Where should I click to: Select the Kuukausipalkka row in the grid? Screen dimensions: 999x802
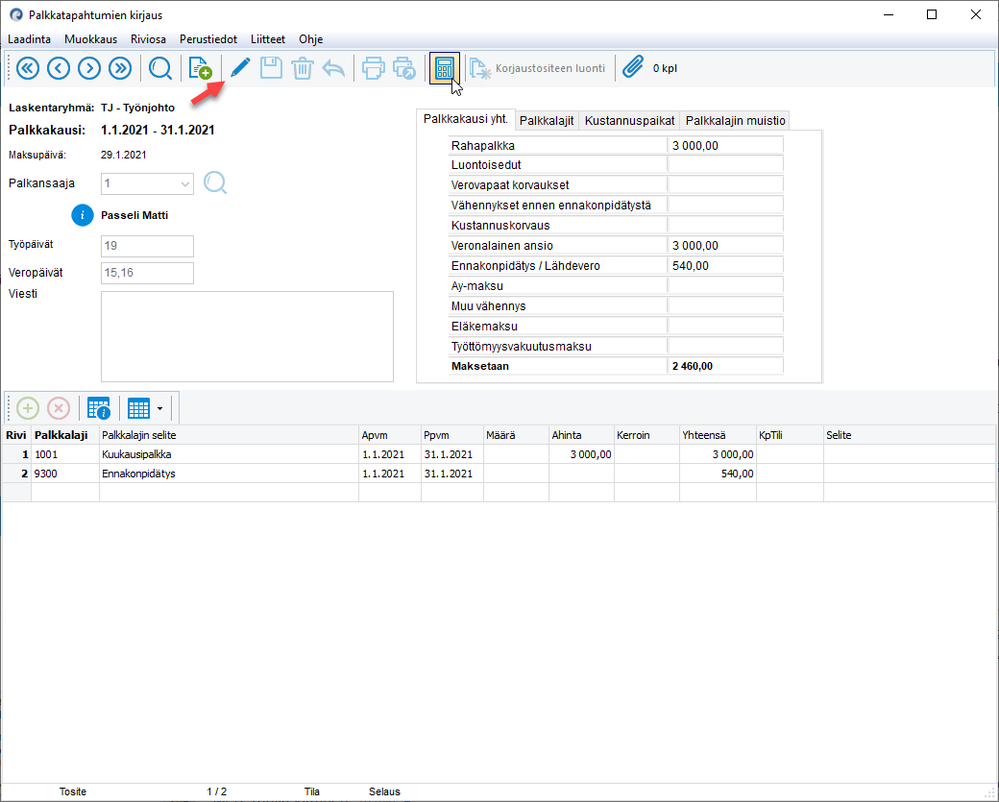coord(138,454)
